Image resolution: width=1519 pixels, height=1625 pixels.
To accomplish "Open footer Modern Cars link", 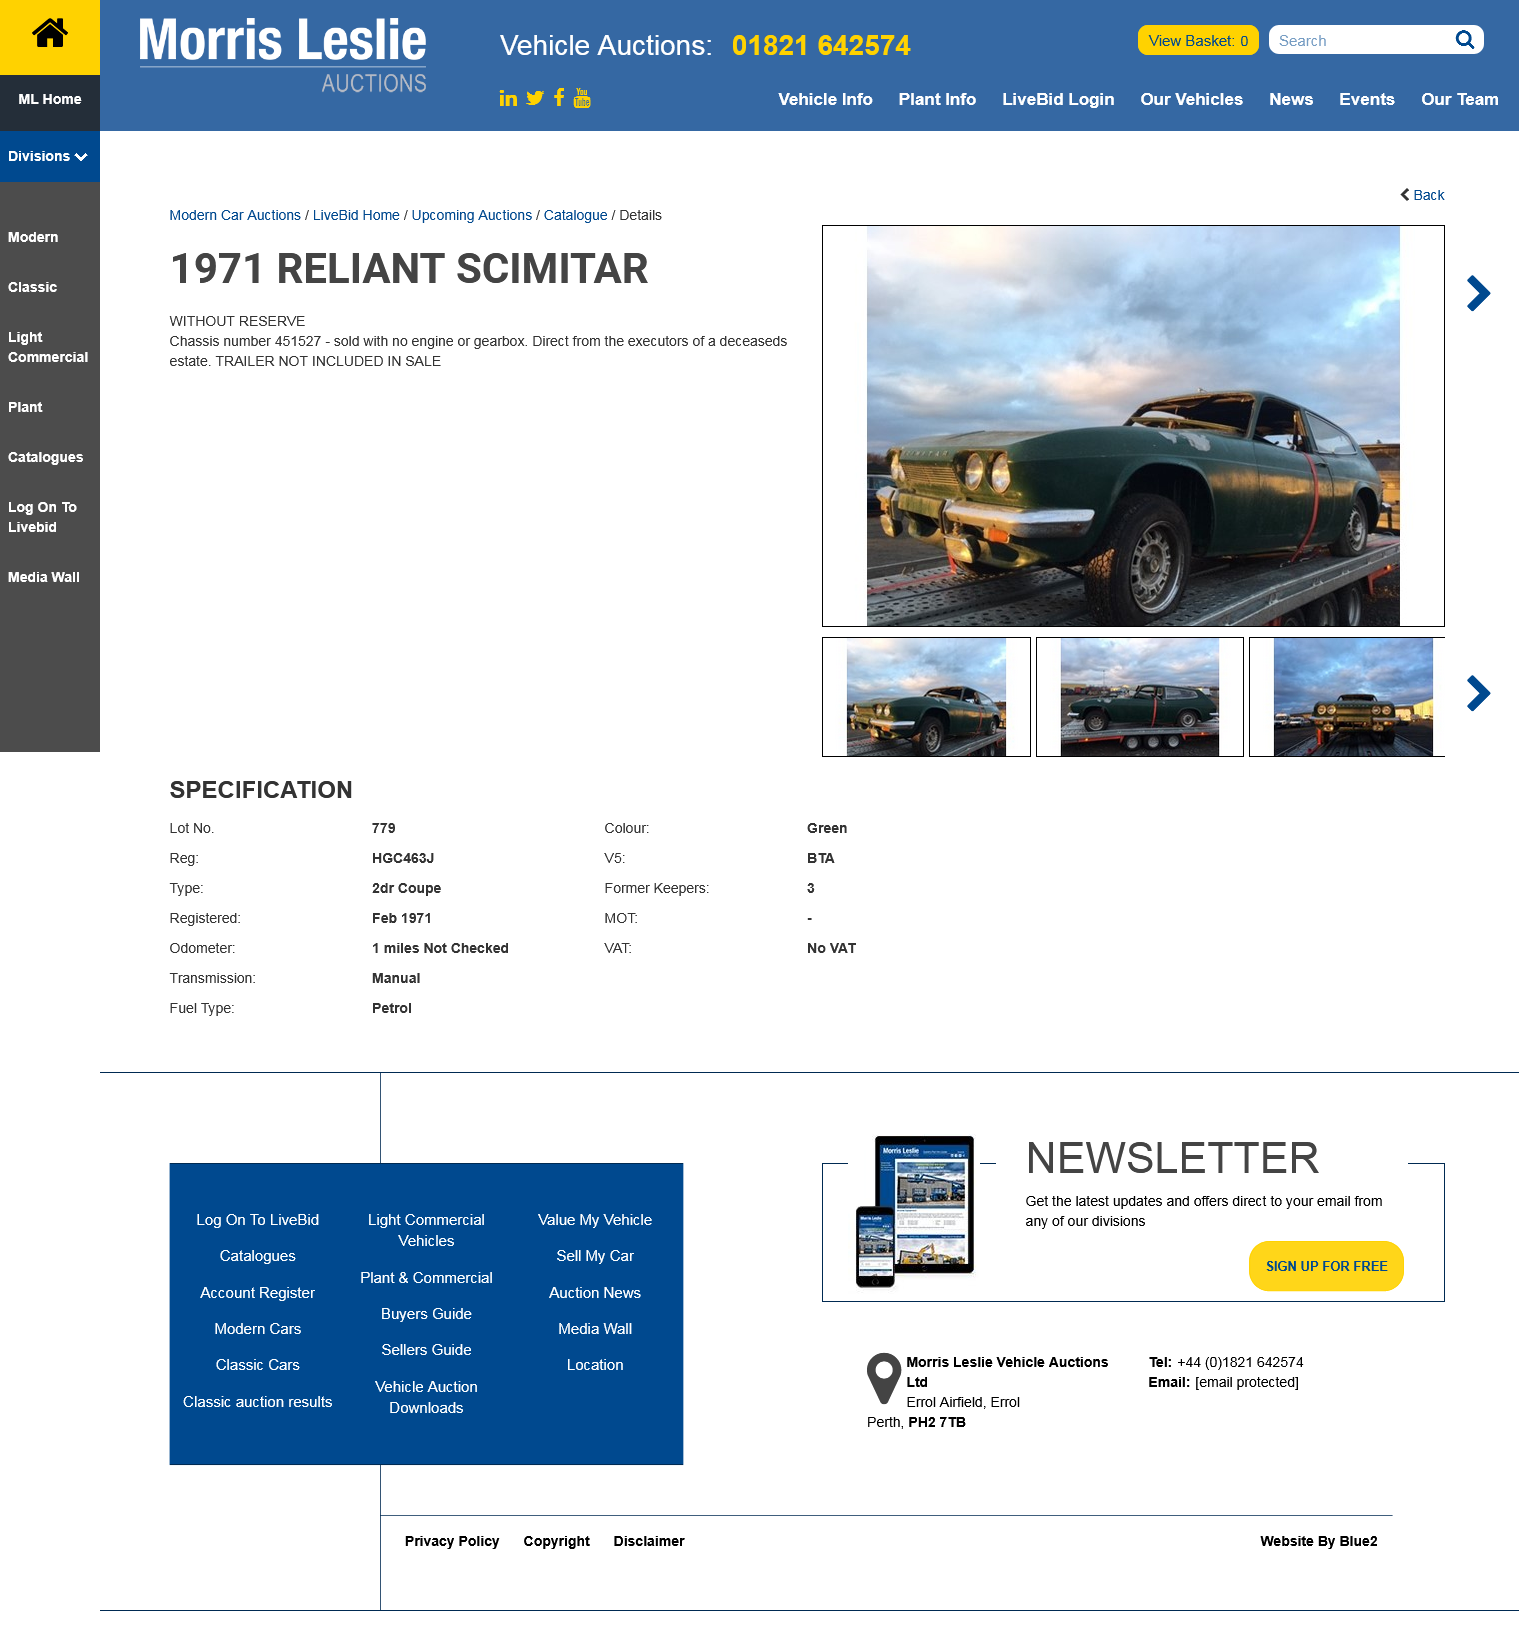I will (258, 1329).
